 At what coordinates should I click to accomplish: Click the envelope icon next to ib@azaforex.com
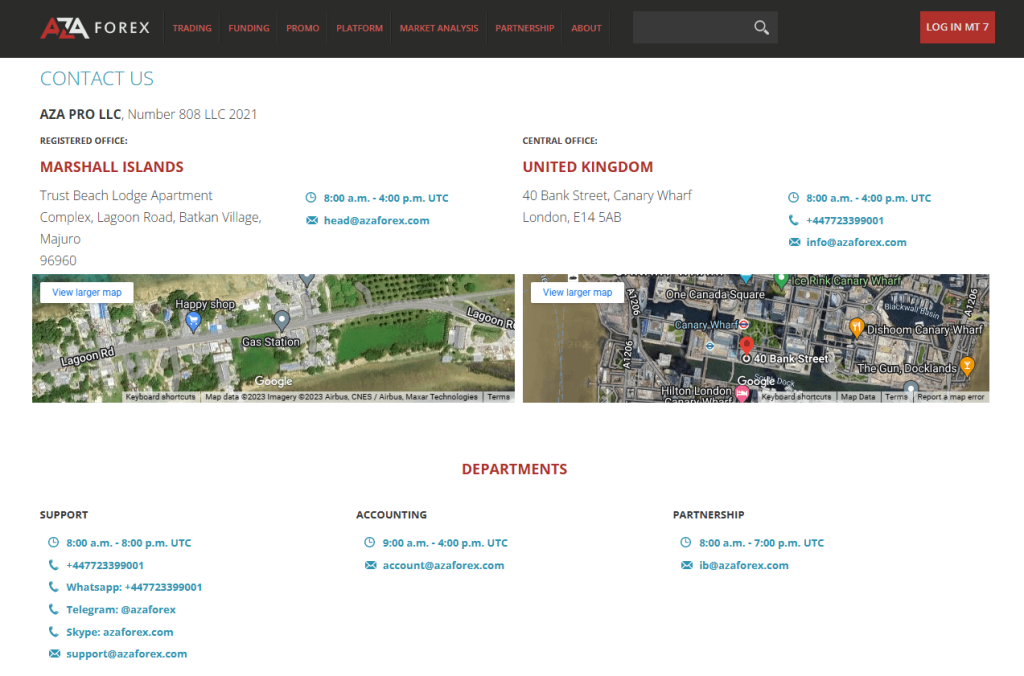coord(686,565)
